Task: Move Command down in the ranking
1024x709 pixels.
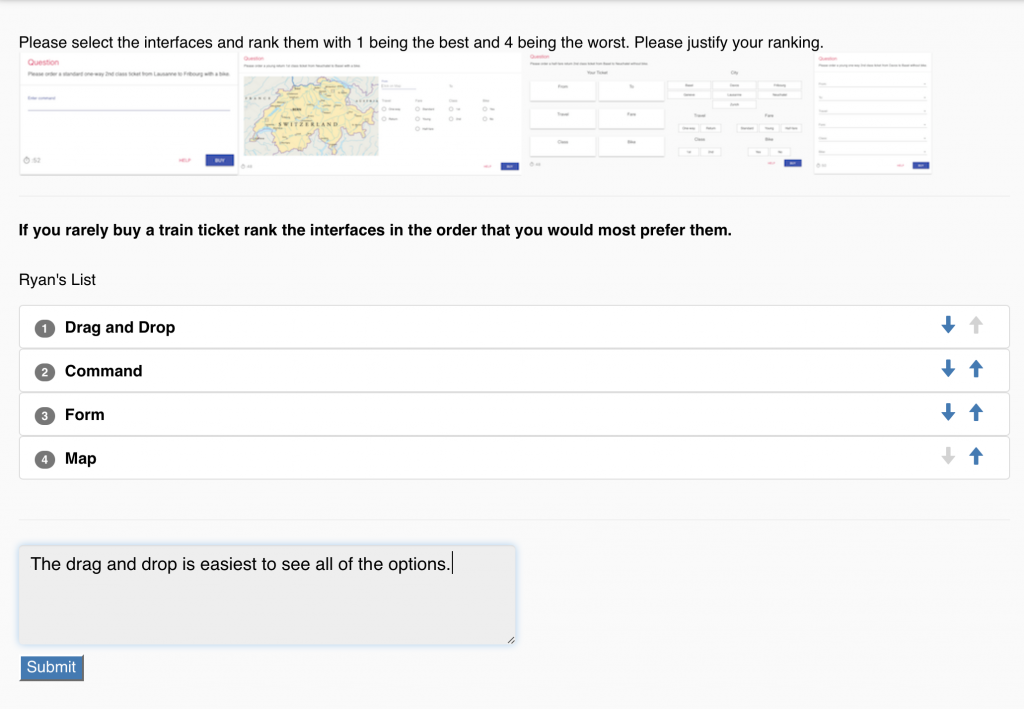Action: [x=948, y=369]
